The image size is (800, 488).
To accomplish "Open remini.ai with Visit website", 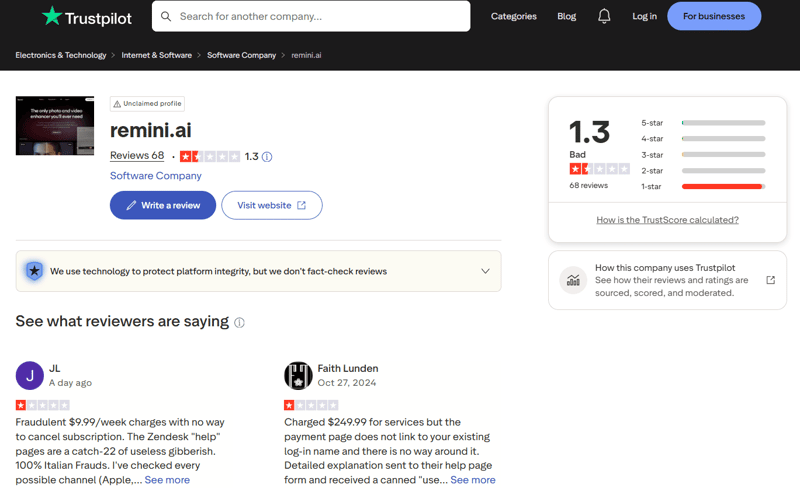I will (x=271, y=205).
